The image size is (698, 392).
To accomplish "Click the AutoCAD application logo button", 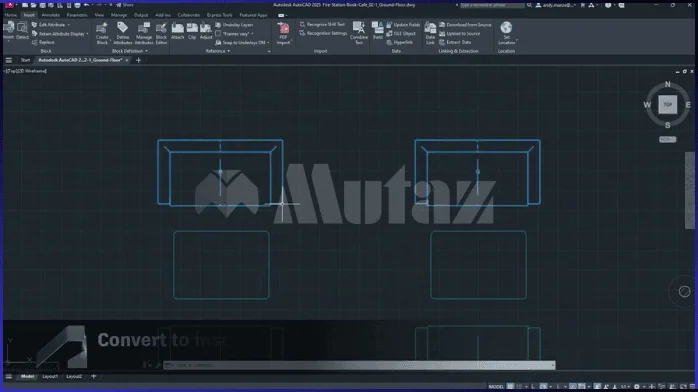I will (9, 5).
